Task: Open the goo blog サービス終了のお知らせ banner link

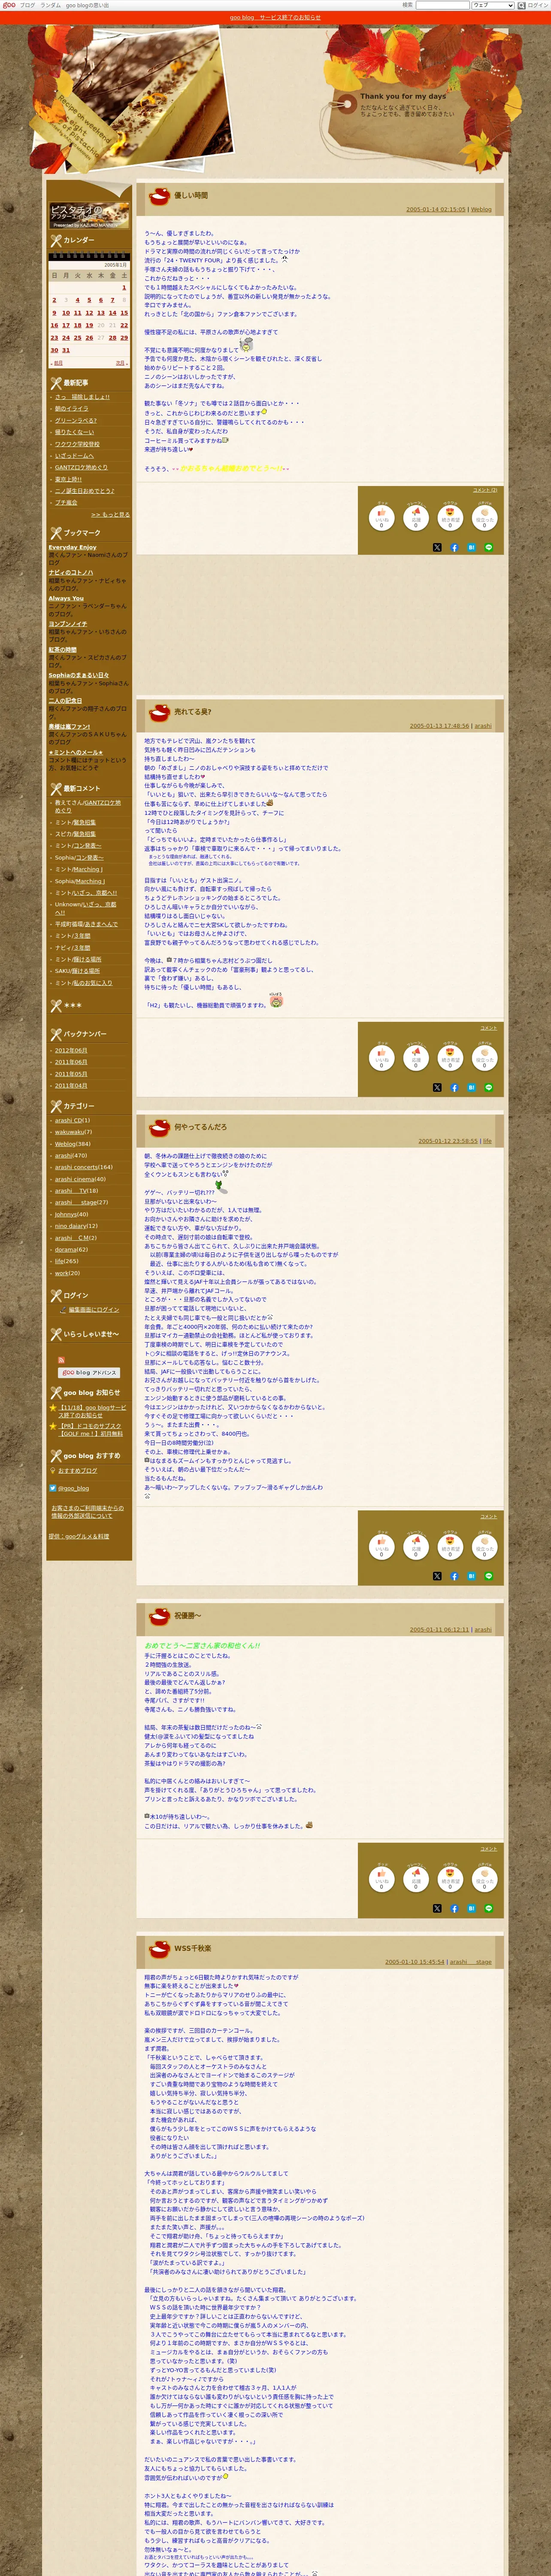Action: pyautogui.click(x=275, y=17)
